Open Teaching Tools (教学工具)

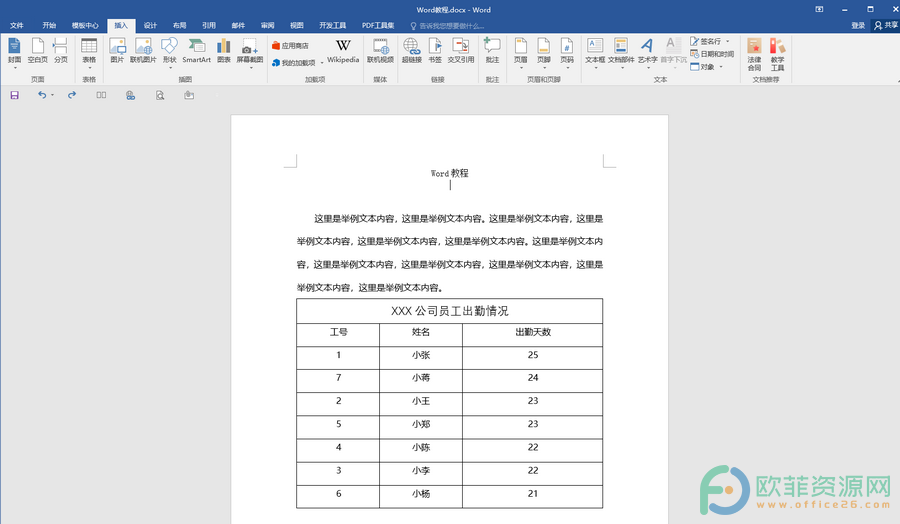tap(777, 54)
